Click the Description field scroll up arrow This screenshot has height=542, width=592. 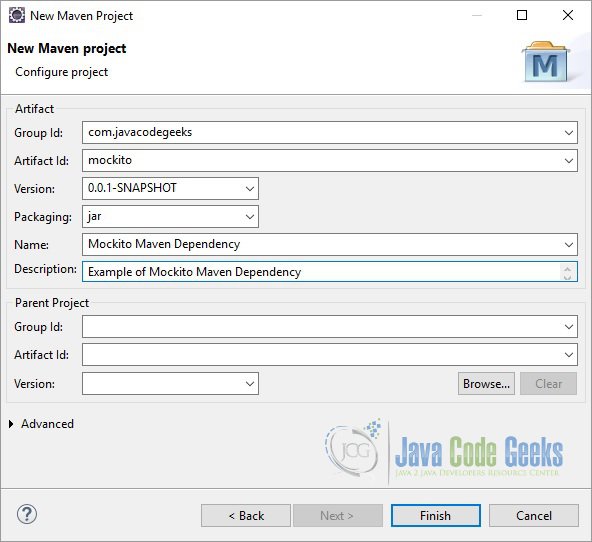tap(567, 268)
